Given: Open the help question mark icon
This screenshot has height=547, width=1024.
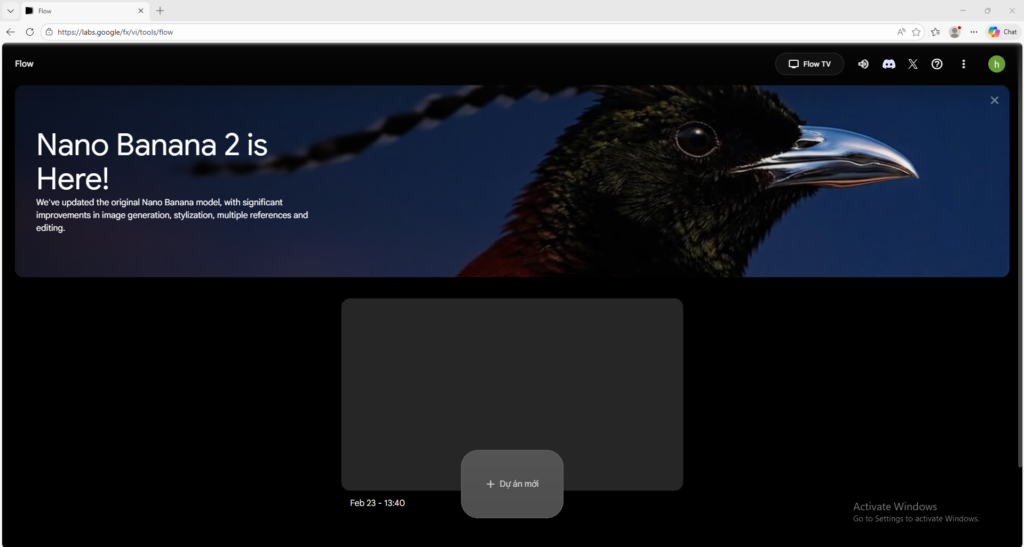Looking at the screenshot, I should [x=937, y=64].
